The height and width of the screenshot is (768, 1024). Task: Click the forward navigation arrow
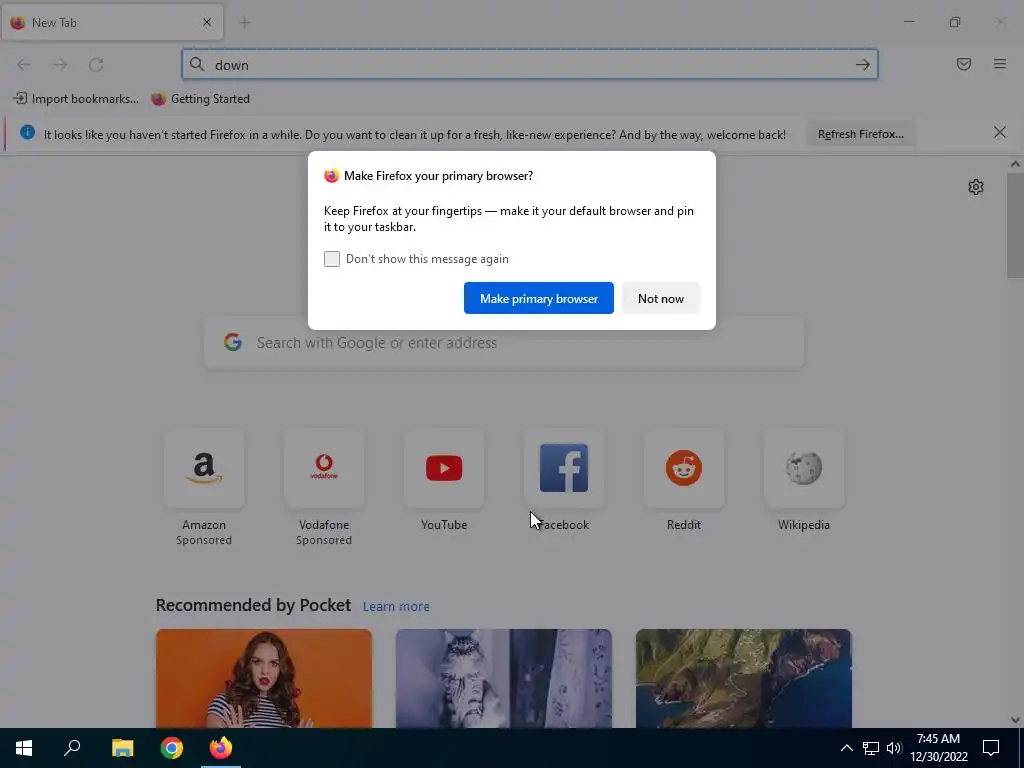point(60,65)
